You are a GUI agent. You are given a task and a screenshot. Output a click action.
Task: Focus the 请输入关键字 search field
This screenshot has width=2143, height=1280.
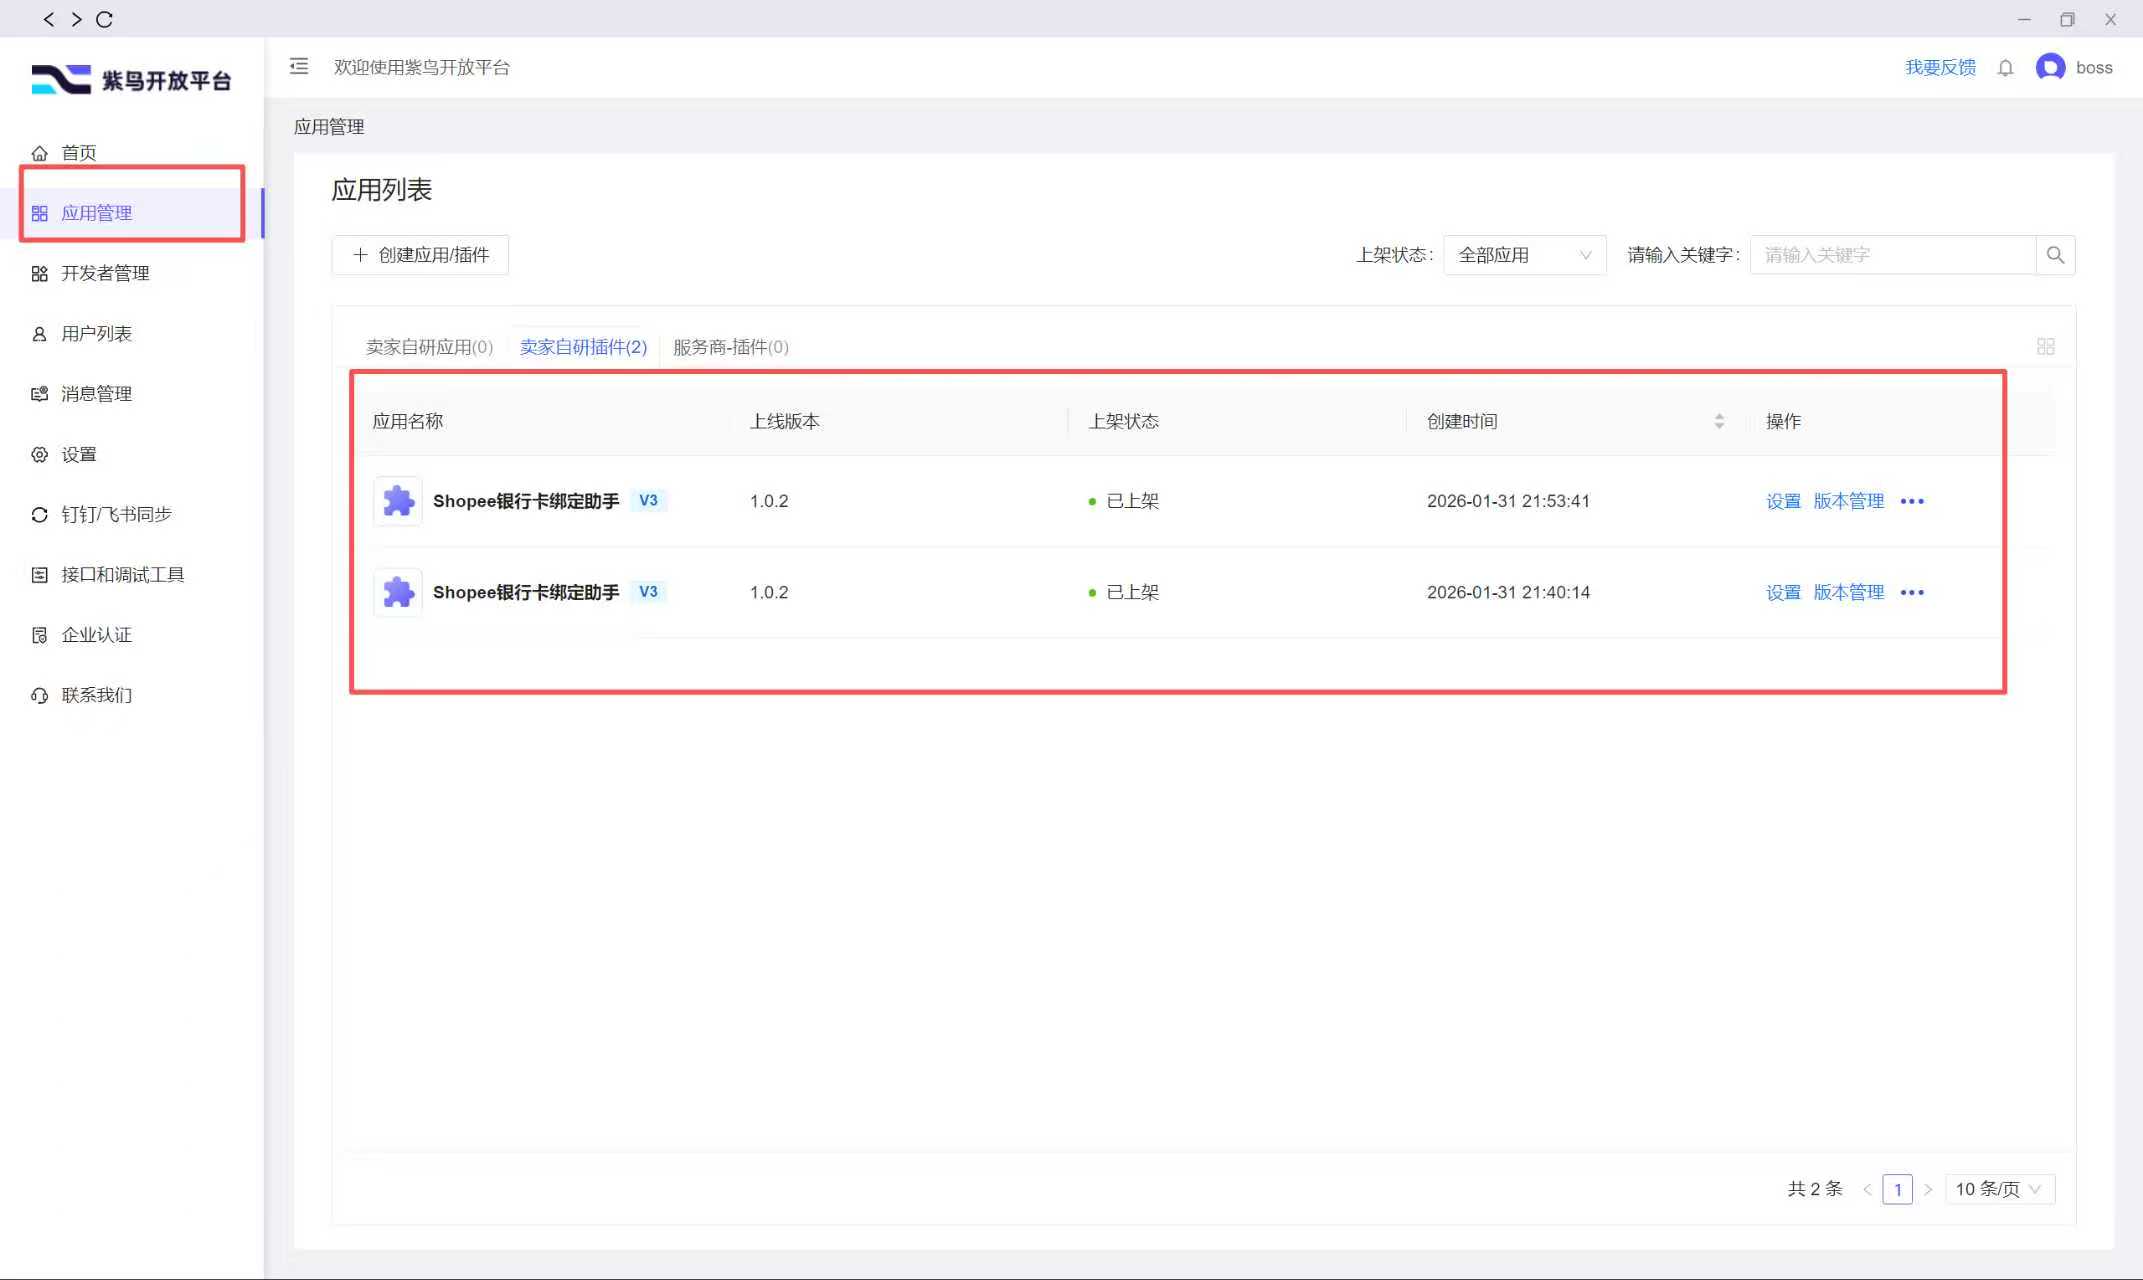1893,255
